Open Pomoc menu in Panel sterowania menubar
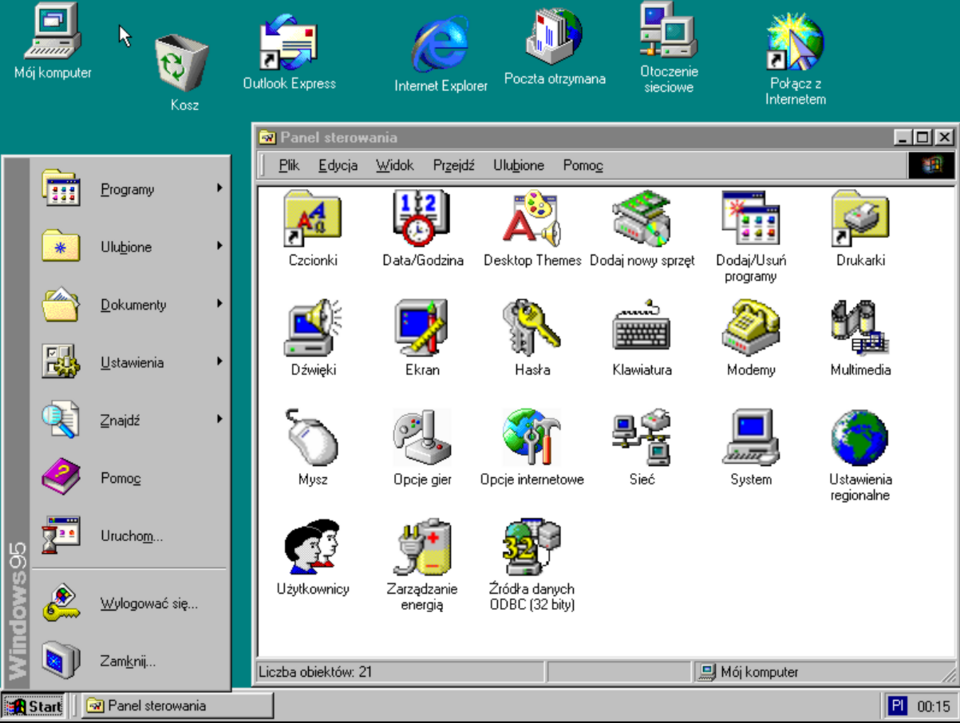Image resolution: width=960 pixels, height=723 pixels. pyautogui.click(x=583, y=165)
